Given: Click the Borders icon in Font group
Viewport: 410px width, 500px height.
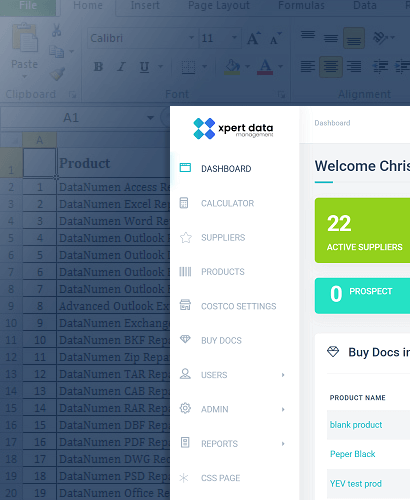Looking at the screenshot, I should point(188,67).
